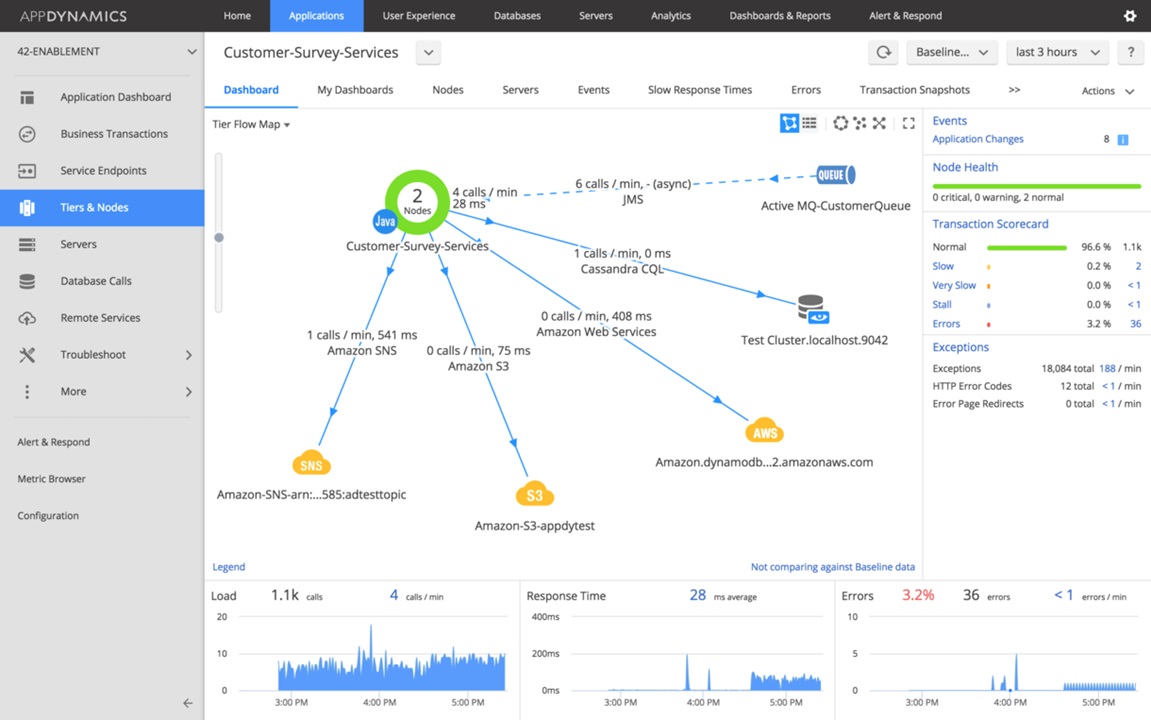Select the flow map view icon
1151x720 pixels.
tap(789, 123)
